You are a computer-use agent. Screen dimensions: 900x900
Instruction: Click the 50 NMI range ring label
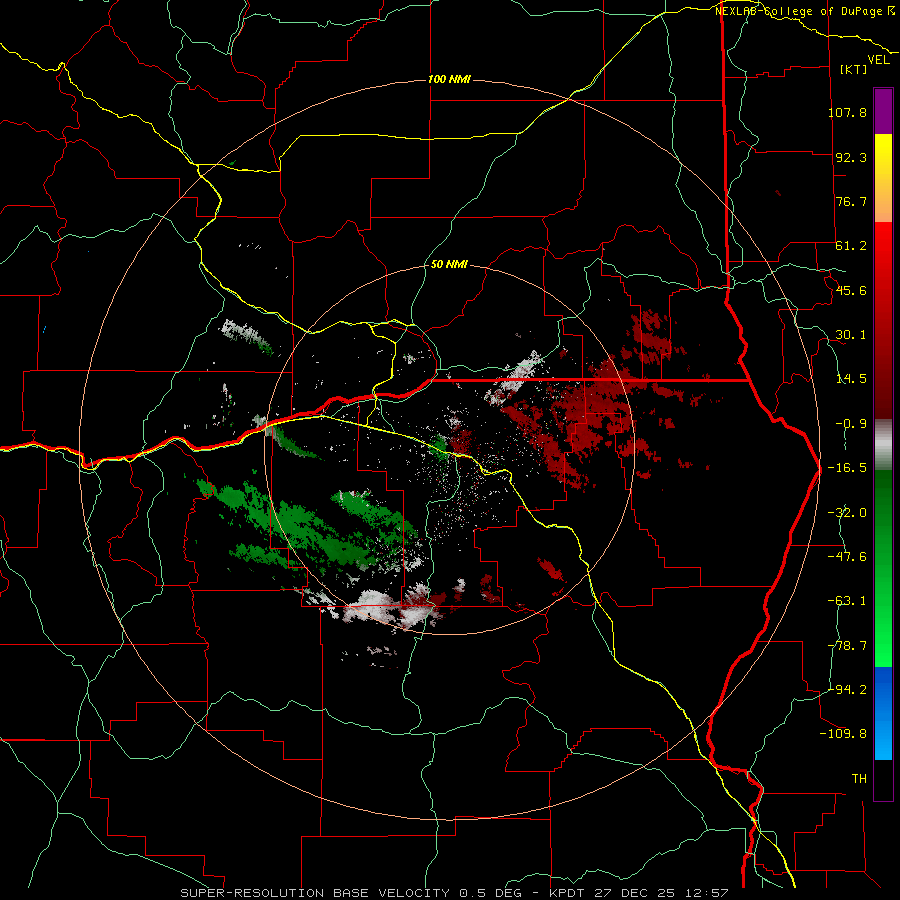[449, 264]
